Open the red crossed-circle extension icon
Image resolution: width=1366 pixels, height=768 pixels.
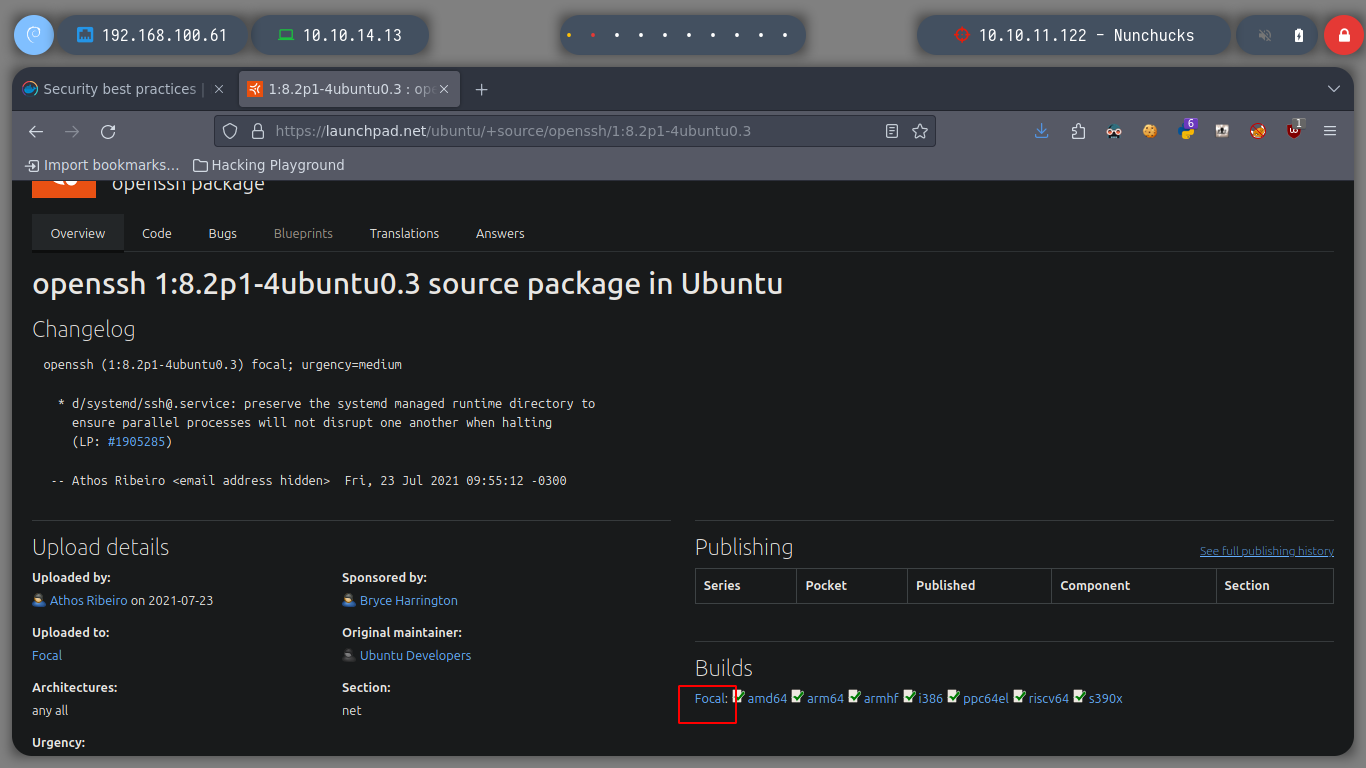pyautogui.click(x=1258, y=131)
